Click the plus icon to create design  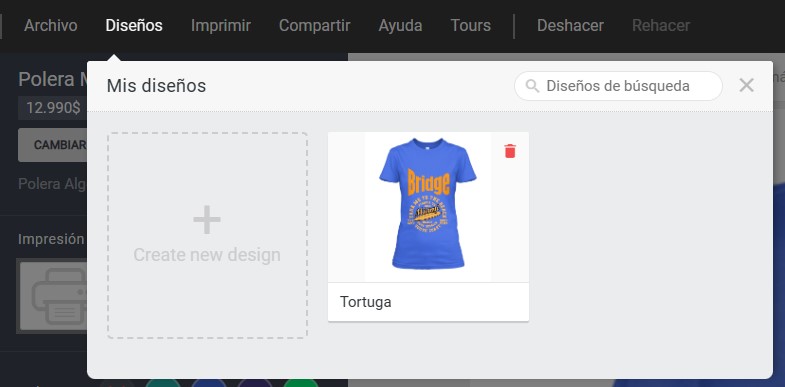207,220
